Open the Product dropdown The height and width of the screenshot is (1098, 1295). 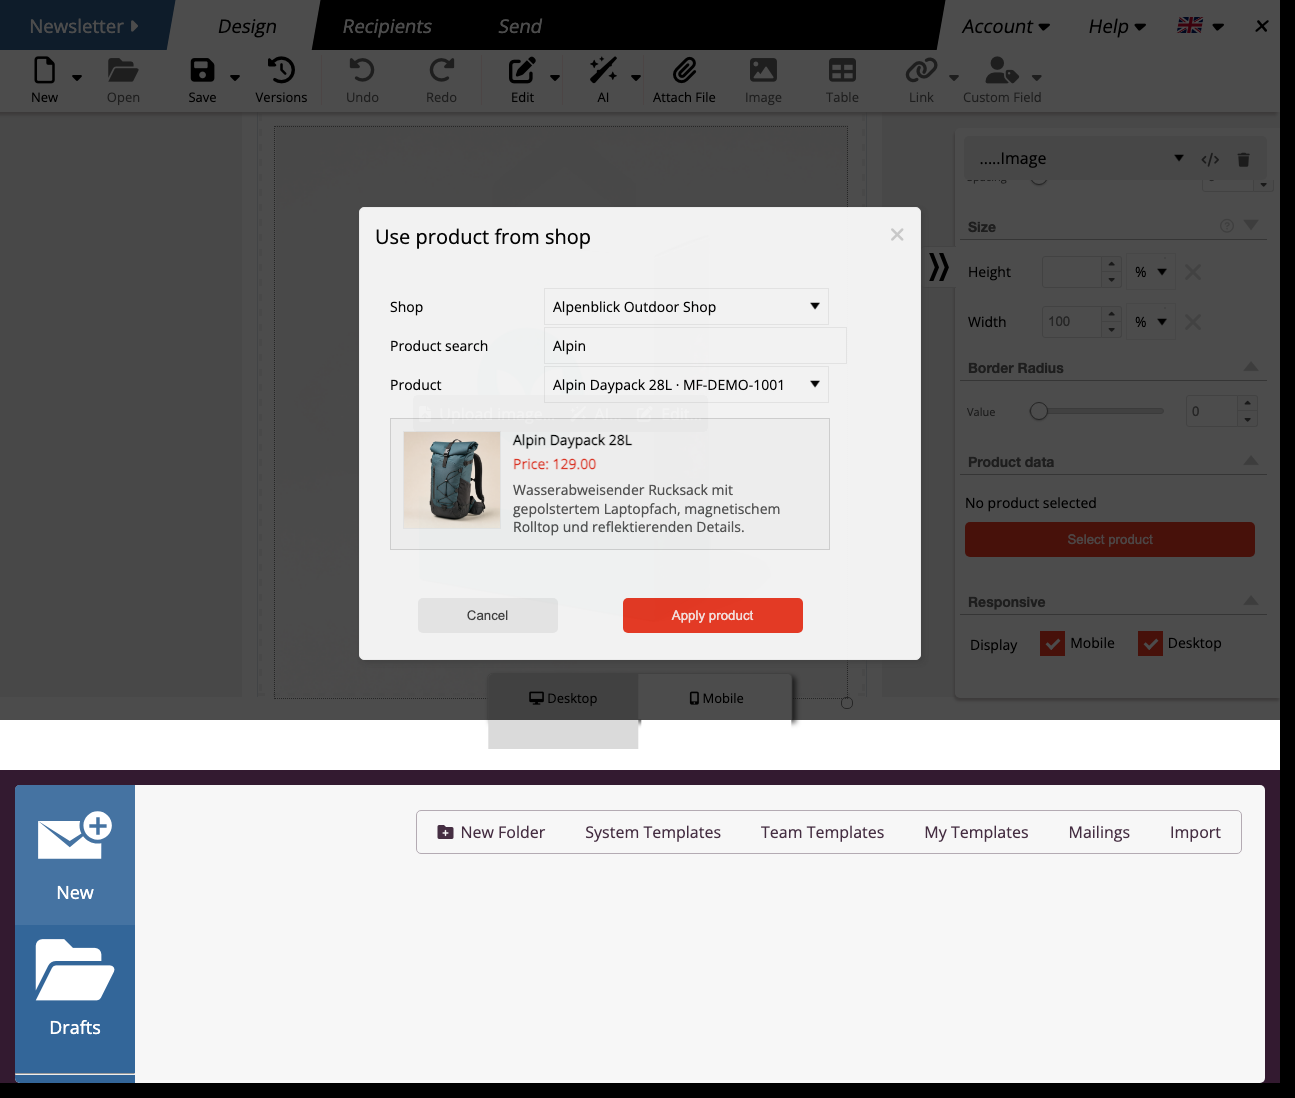686,385
